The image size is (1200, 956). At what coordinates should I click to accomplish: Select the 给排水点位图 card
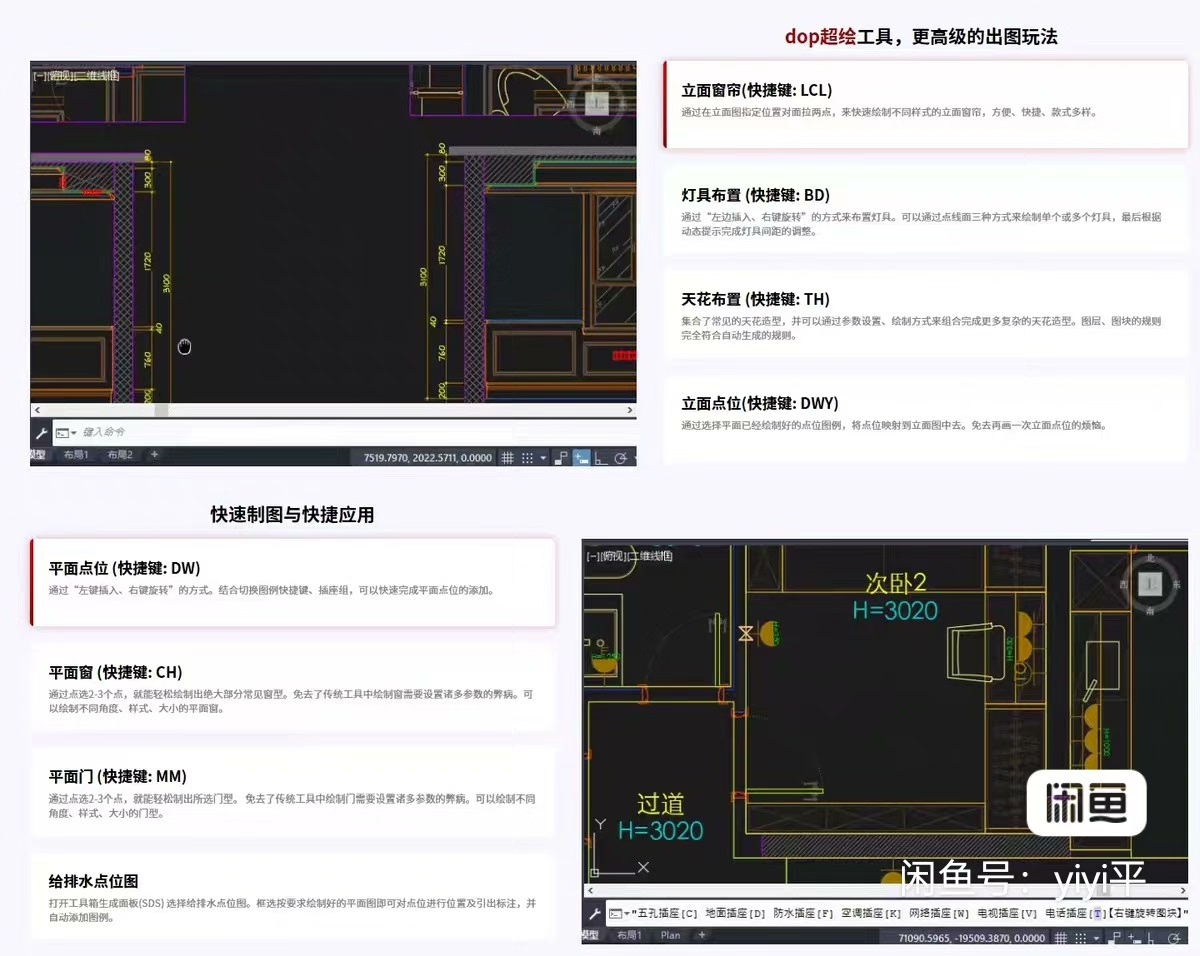coord(293,897)
